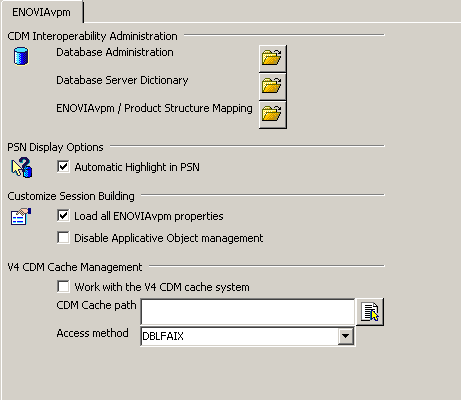Click the V4 CDM Cache Management heading

click(x=75, y=267)
